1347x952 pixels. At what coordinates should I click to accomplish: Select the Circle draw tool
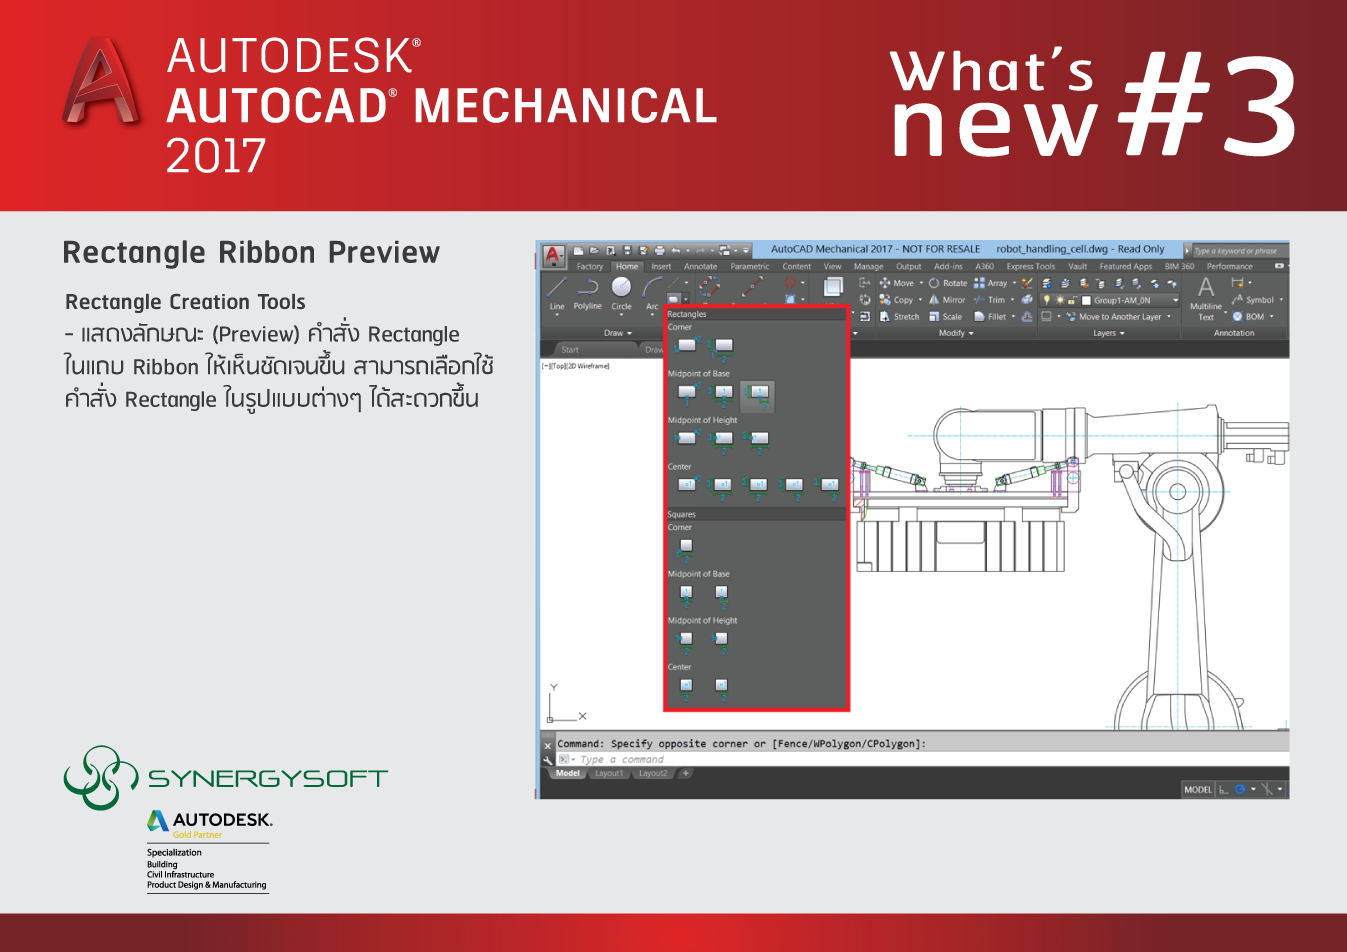tap(621, 290)
